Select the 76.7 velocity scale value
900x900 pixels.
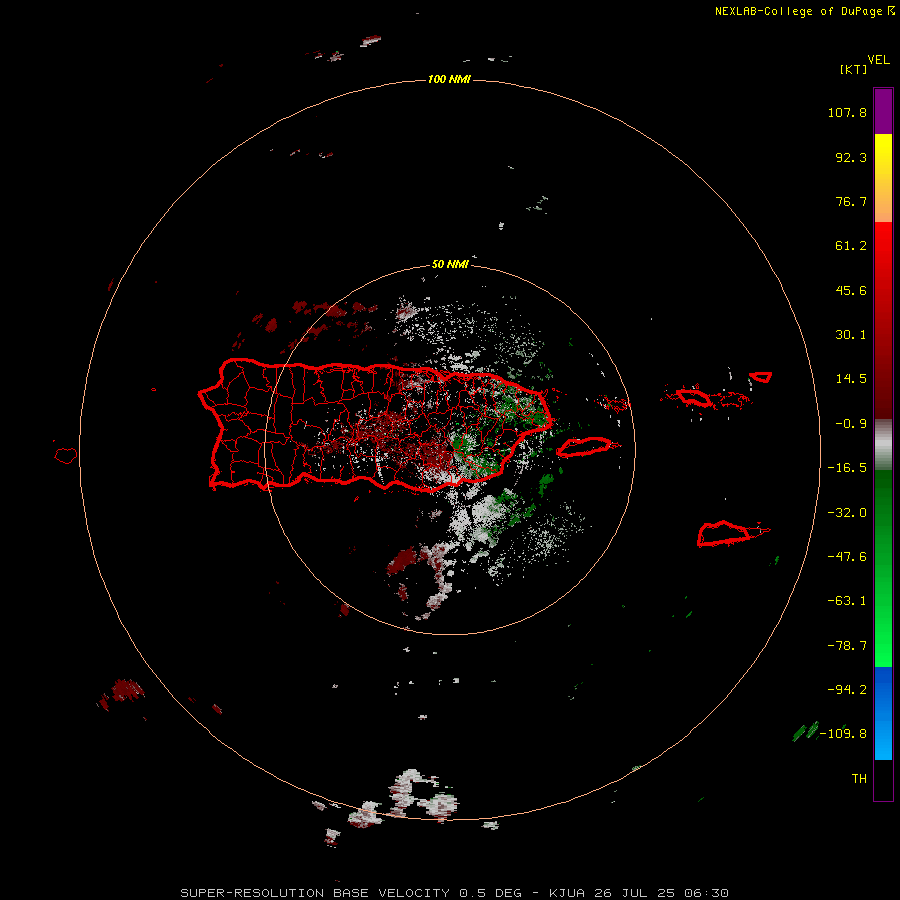(851, 201)
